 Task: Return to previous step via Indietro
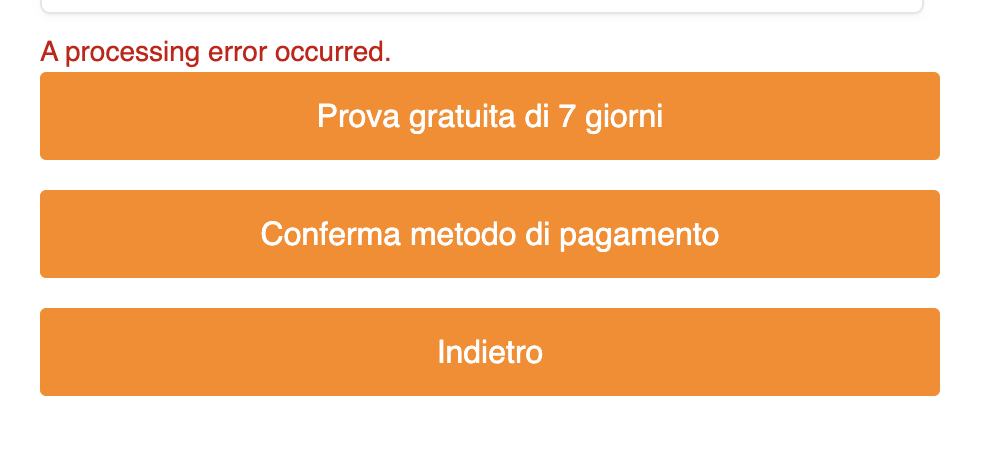pyautogui.click(x=490, y=352)
